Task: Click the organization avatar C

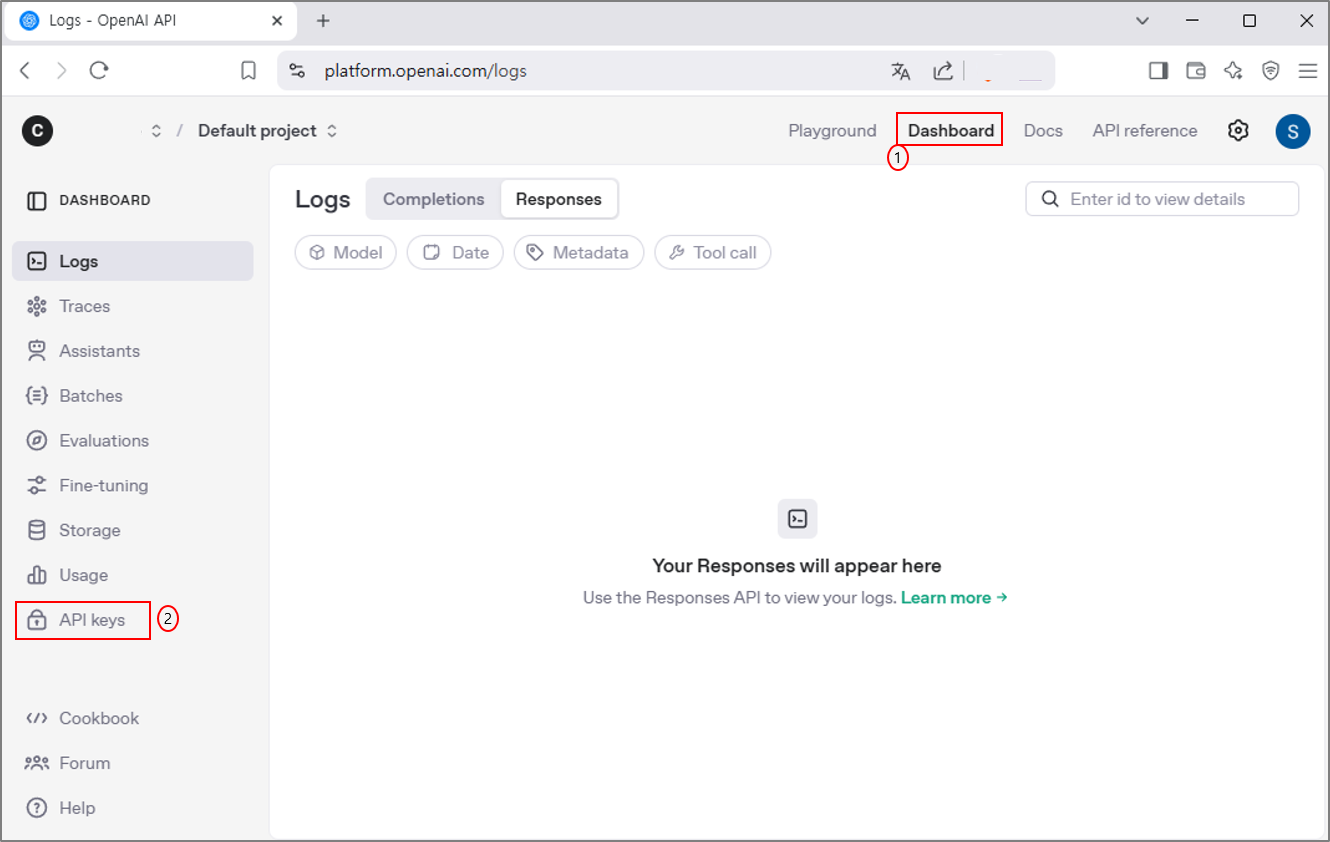Action: 37,131
